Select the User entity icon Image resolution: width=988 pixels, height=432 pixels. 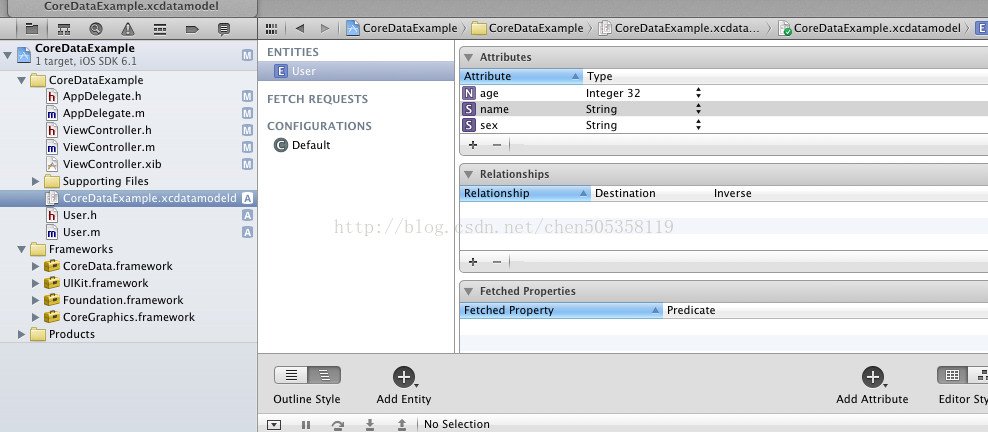tap(281, 71)
